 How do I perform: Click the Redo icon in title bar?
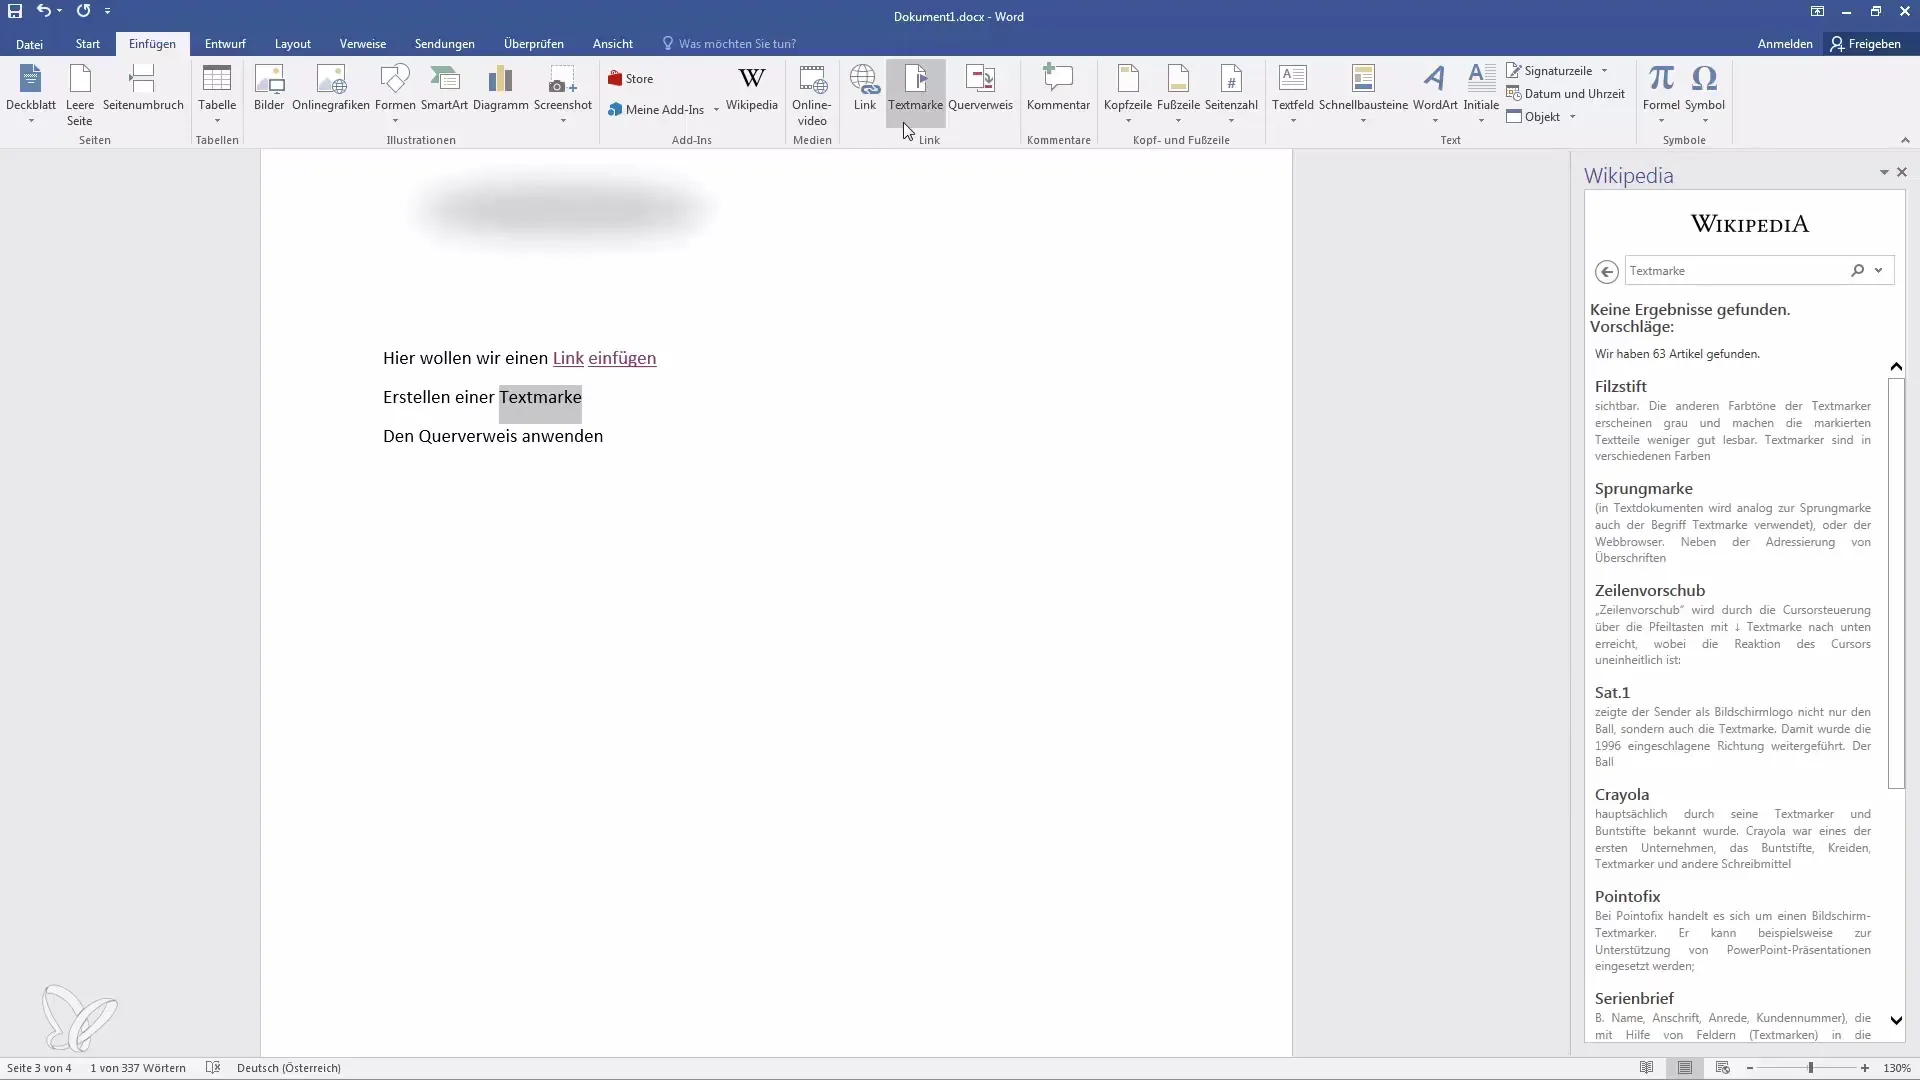pos(83,11)
